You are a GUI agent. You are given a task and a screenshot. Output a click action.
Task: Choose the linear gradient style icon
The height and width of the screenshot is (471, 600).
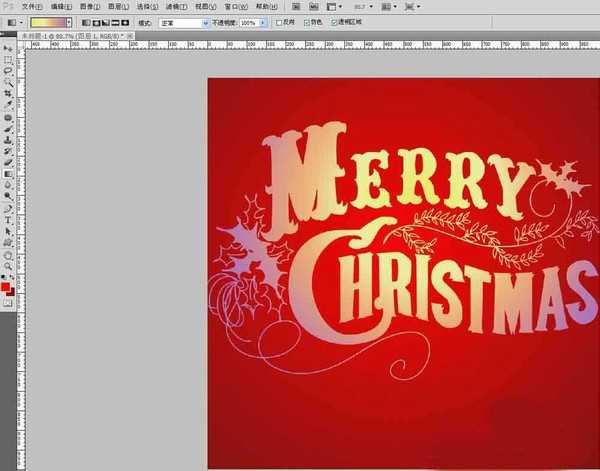click(84, 21)
